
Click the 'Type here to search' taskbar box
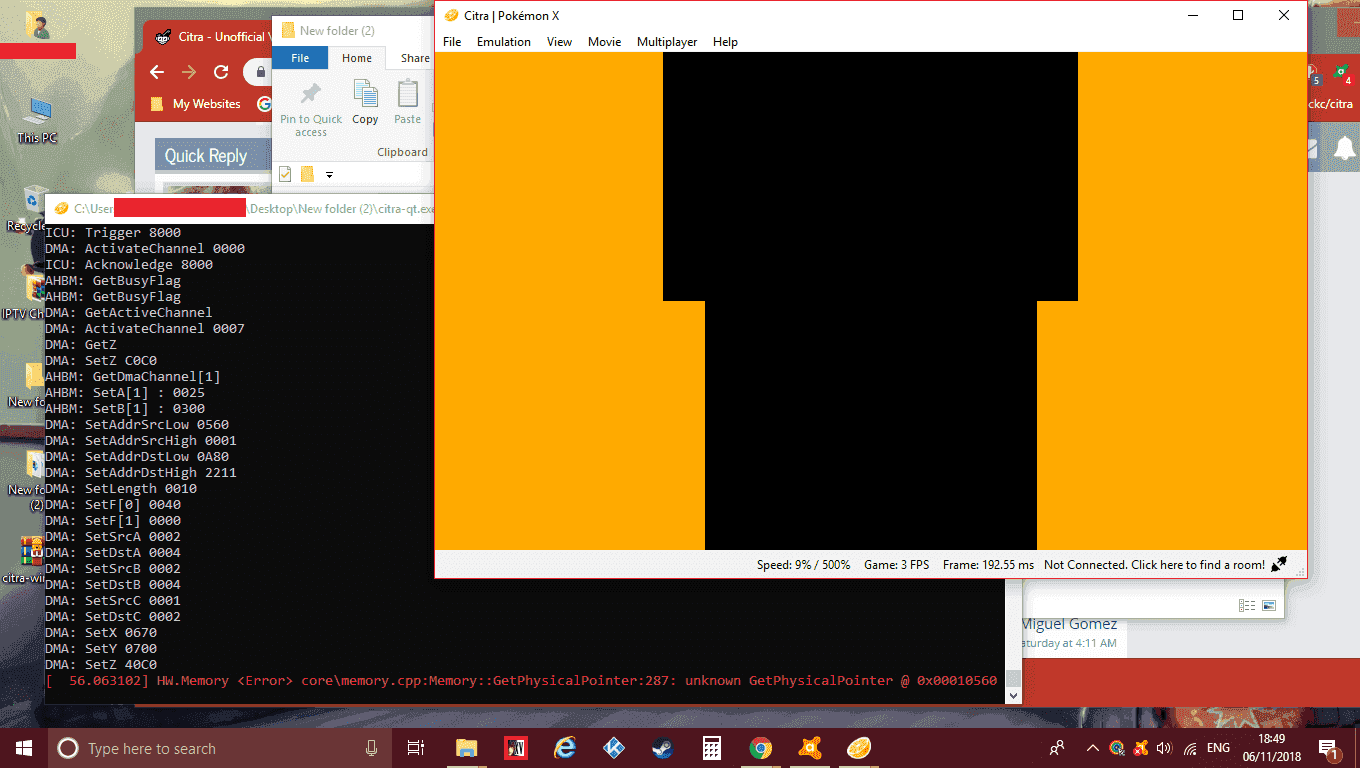coord(220,748)
